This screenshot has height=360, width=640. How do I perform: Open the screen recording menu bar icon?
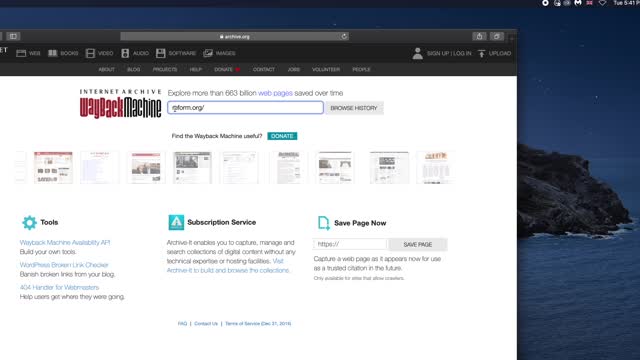pos(545,3)
